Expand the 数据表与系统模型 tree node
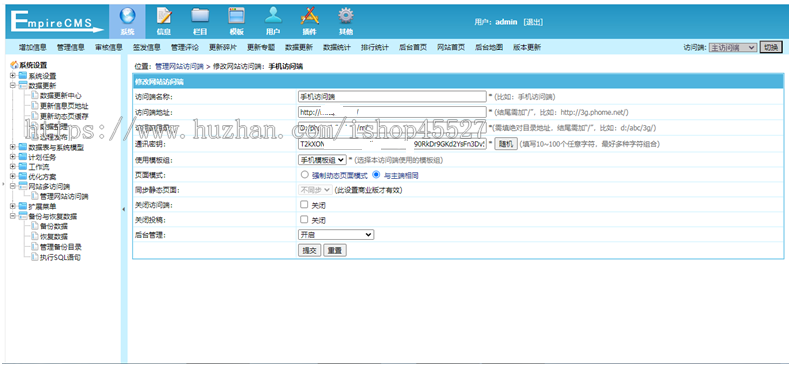This screenshot has width=791, height=366. click(13, 147)
